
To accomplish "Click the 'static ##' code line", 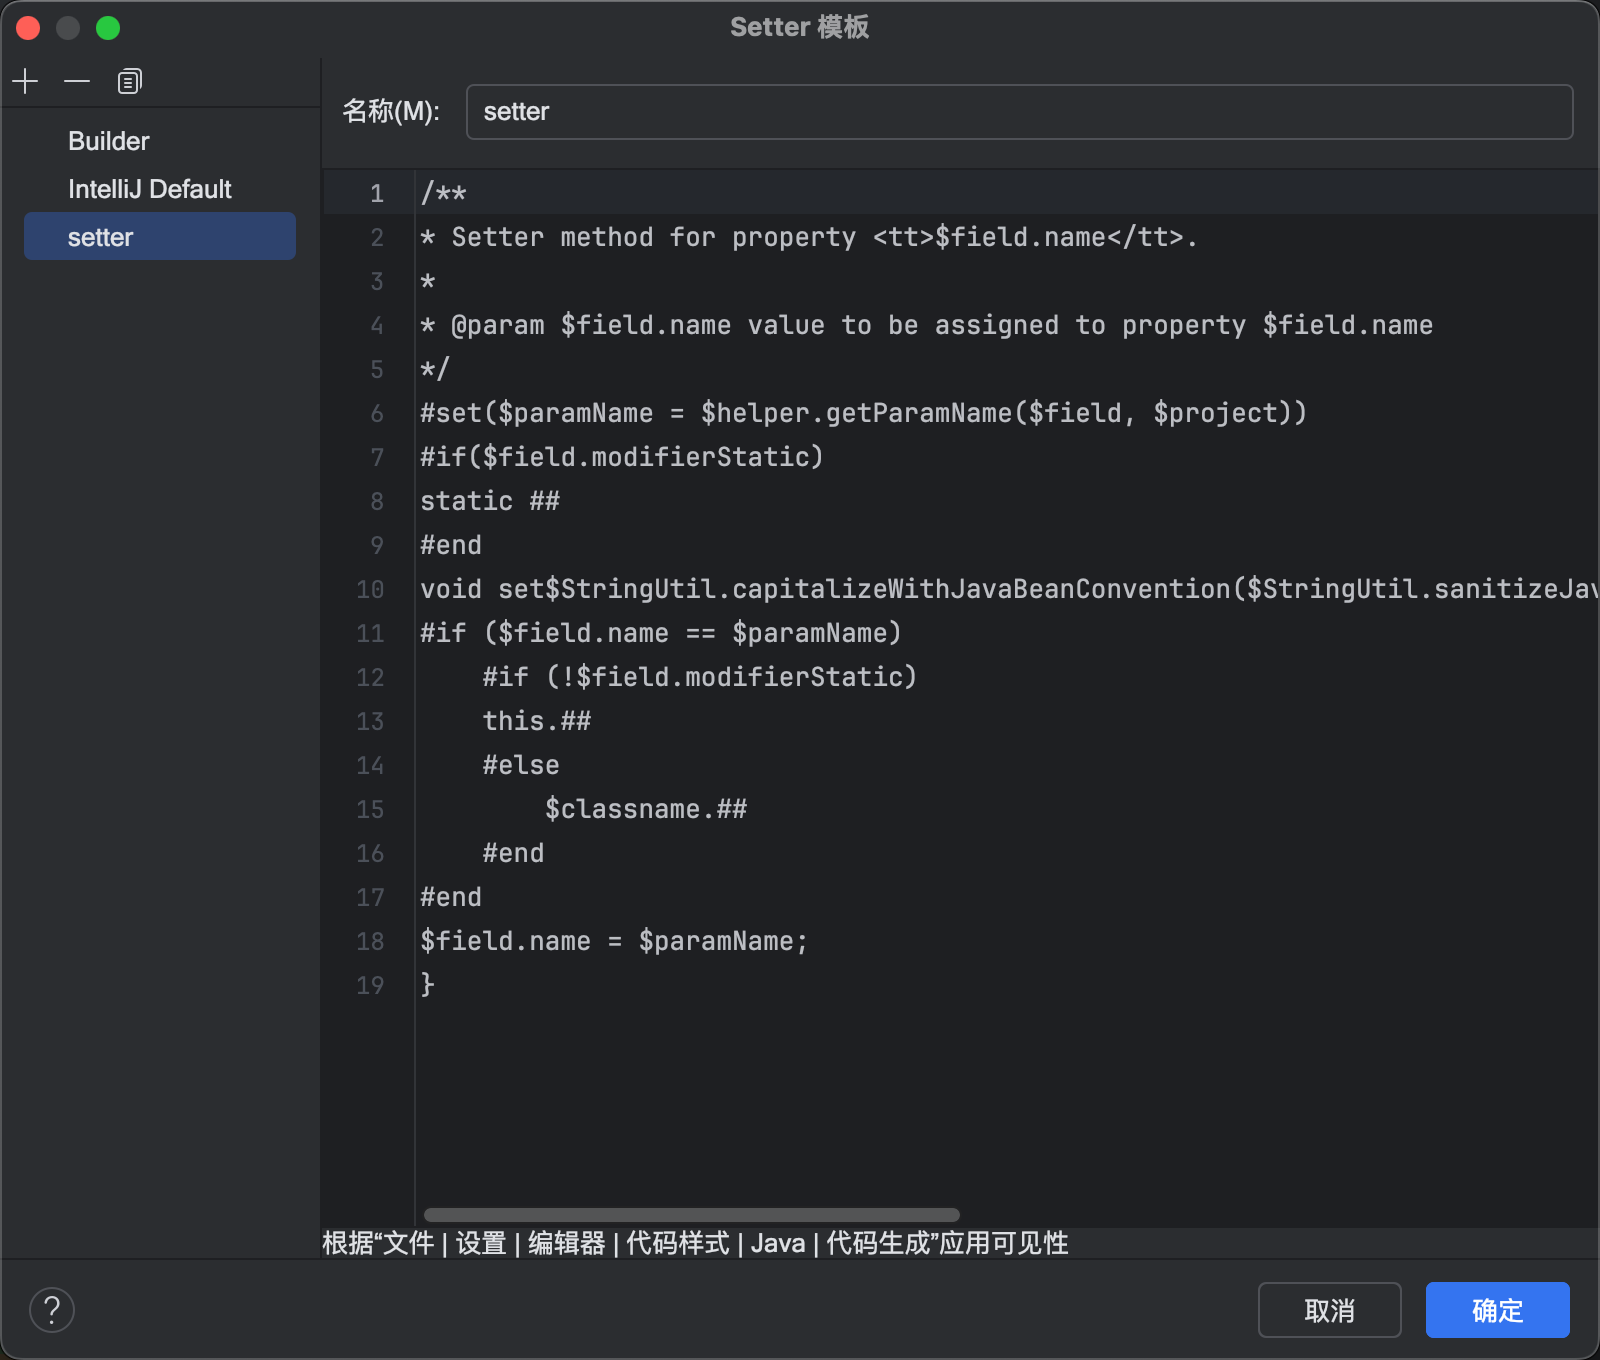I will pos(490,500).
